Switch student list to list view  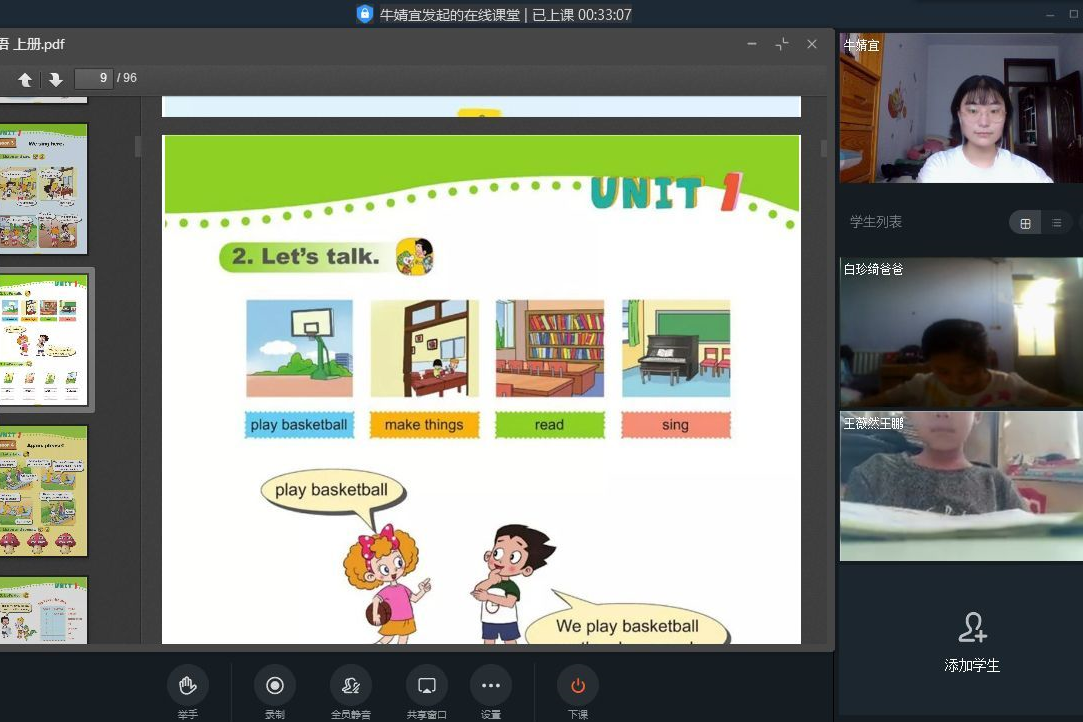click(1056, 223)
